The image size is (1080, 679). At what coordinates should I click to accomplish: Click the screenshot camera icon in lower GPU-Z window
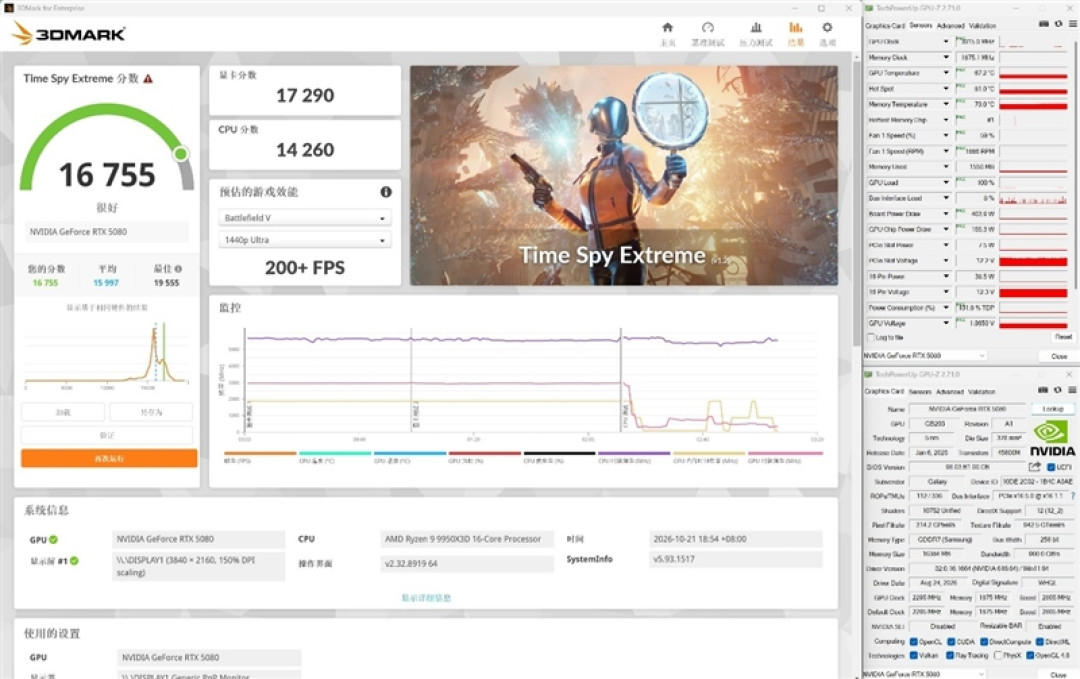(1043, 390)
